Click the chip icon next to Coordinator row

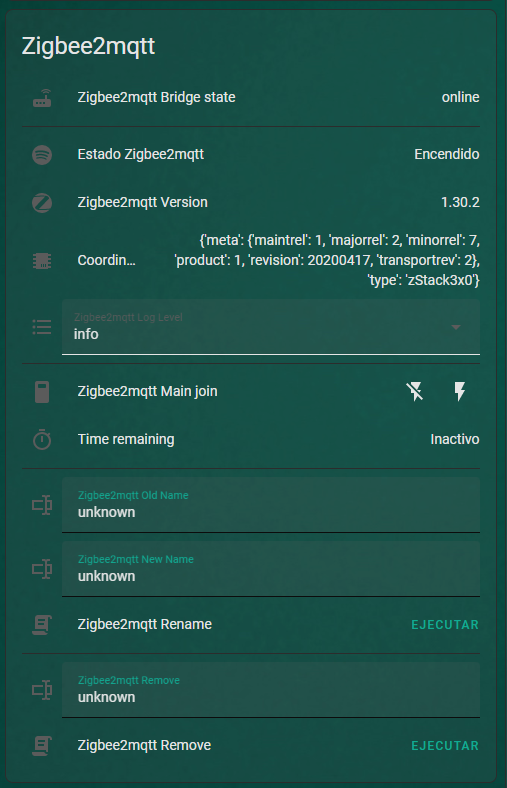[x=42, y=260]
